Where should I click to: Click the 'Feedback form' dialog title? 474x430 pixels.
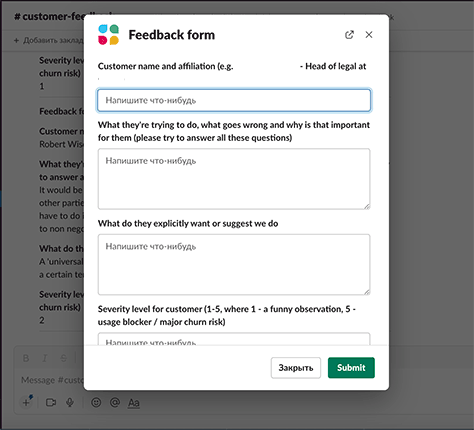pyautogui.click(x=172, y=35)
